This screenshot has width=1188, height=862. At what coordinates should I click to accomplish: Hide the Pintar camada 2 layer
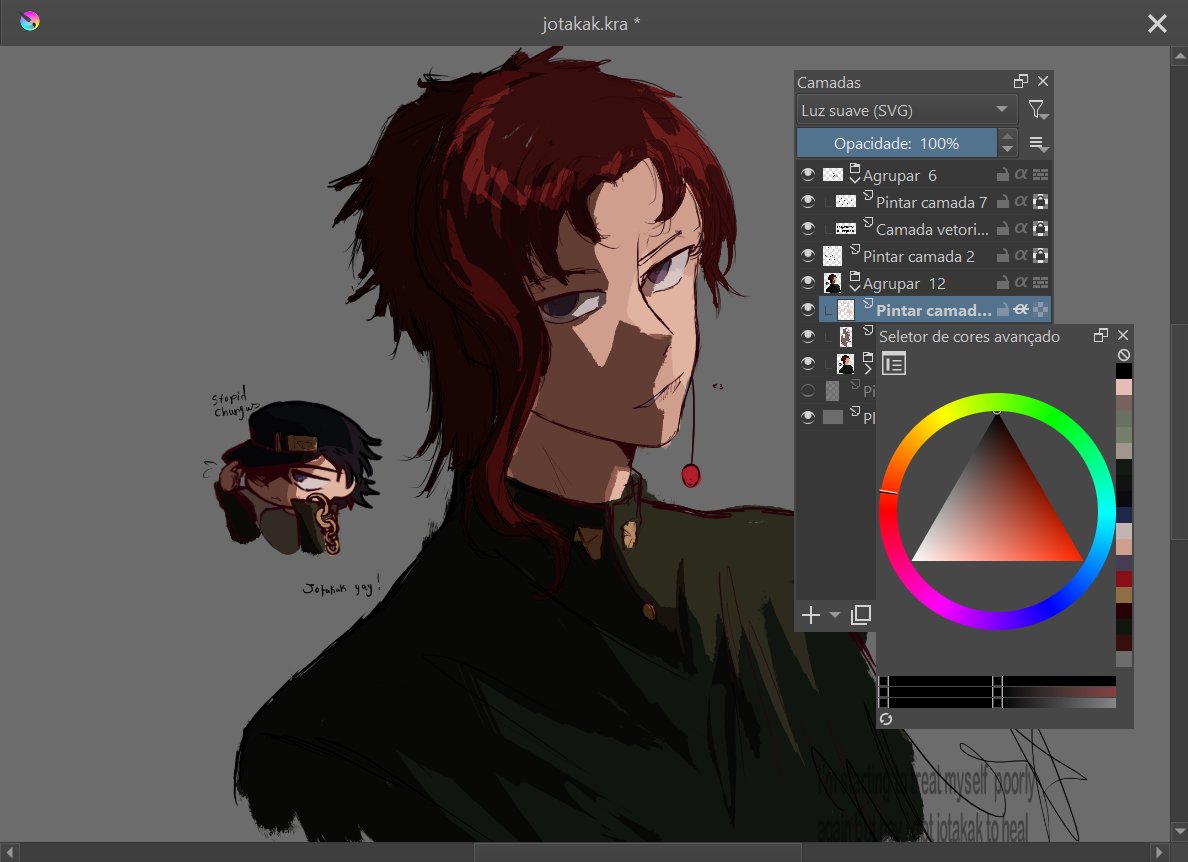pyautogui.click(x=808, y=255)
